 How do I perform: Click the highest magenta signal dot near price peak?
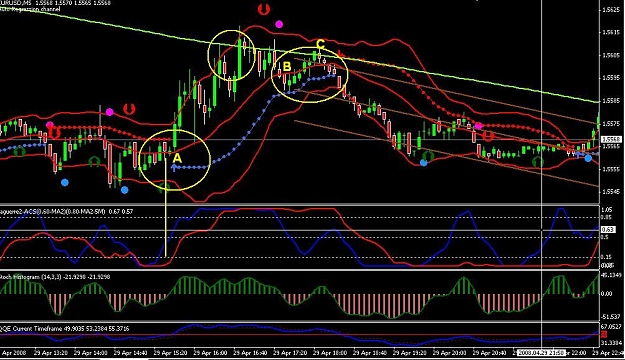(279, 24)
